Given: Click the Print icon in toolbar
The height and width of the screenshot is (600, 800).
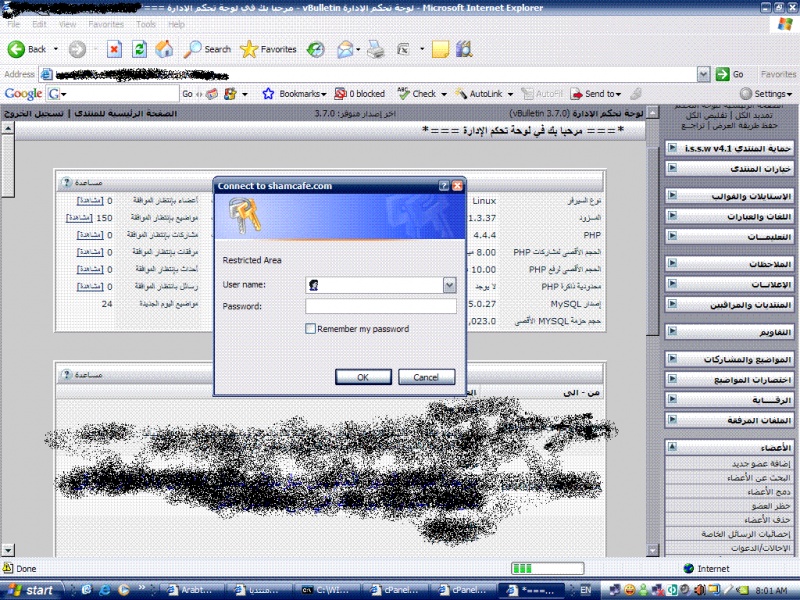Looking at the screenshot, I should [375, 48].
